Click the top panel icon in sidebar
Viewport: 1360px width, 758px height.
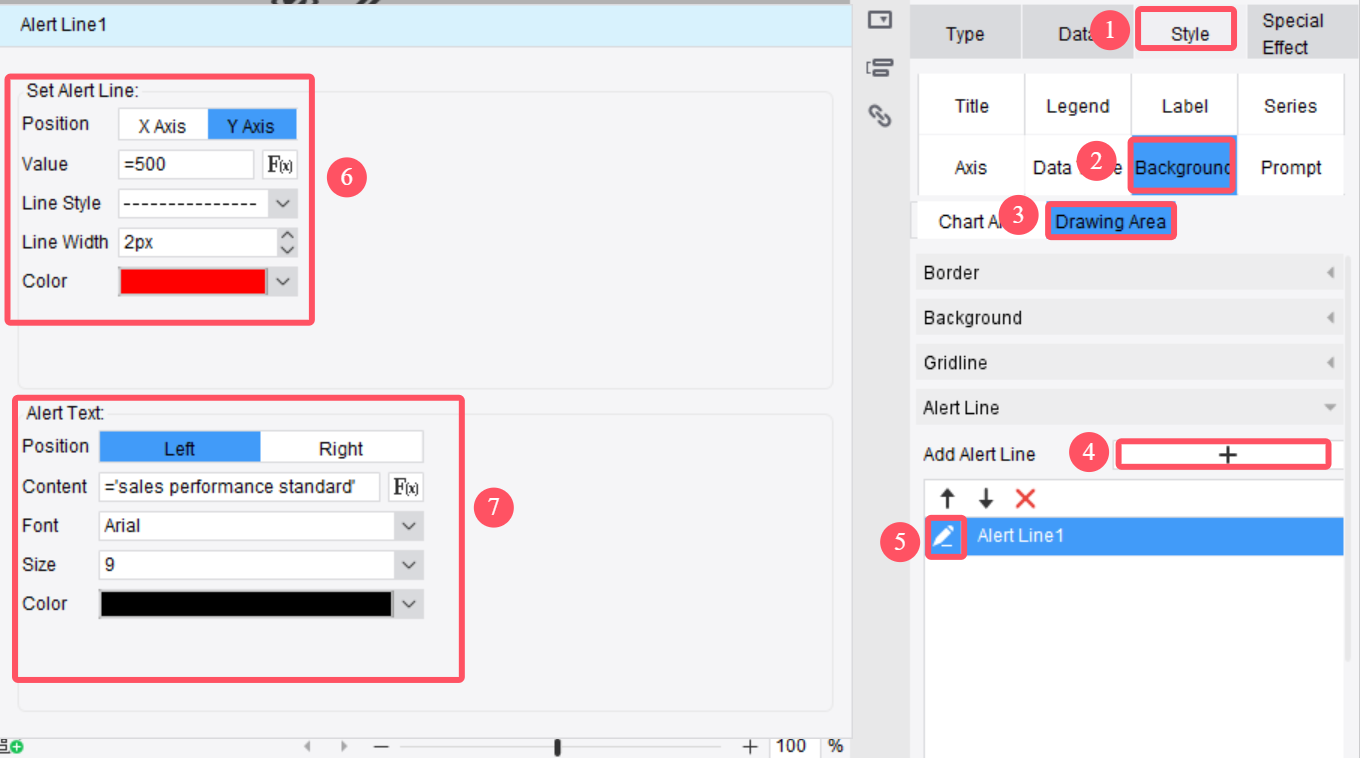tap(880, 19)
